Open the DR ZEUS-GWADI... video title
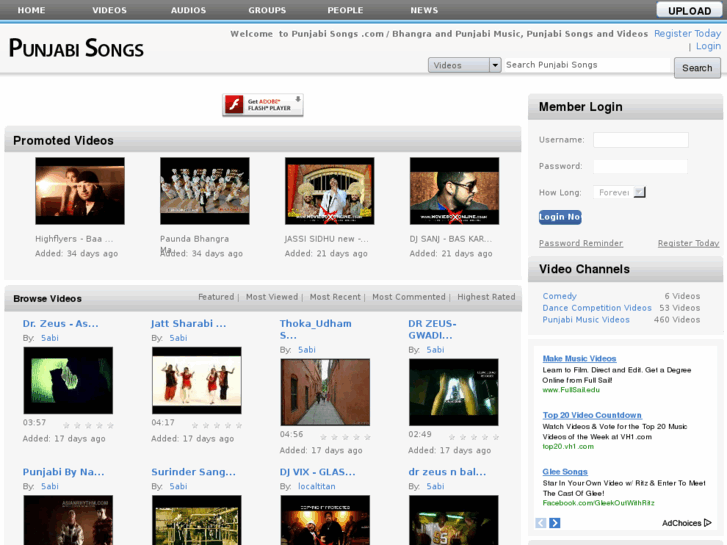This screenshot has height=545, width=727. 432,329
